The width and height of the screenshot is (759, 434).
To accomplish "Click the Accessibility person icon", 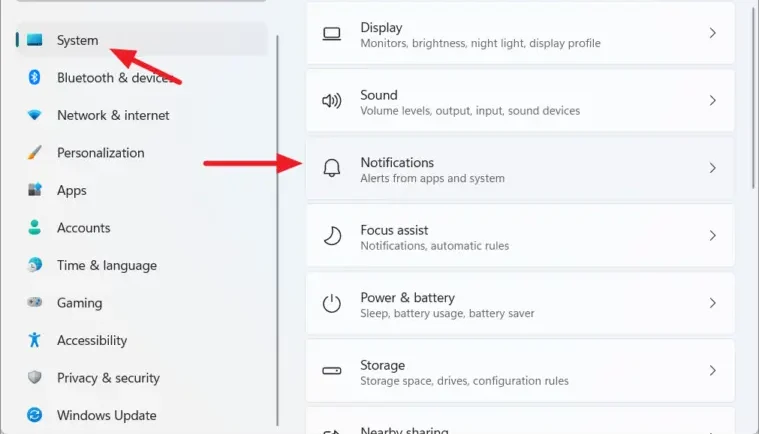I will click(x=35, y=340).
